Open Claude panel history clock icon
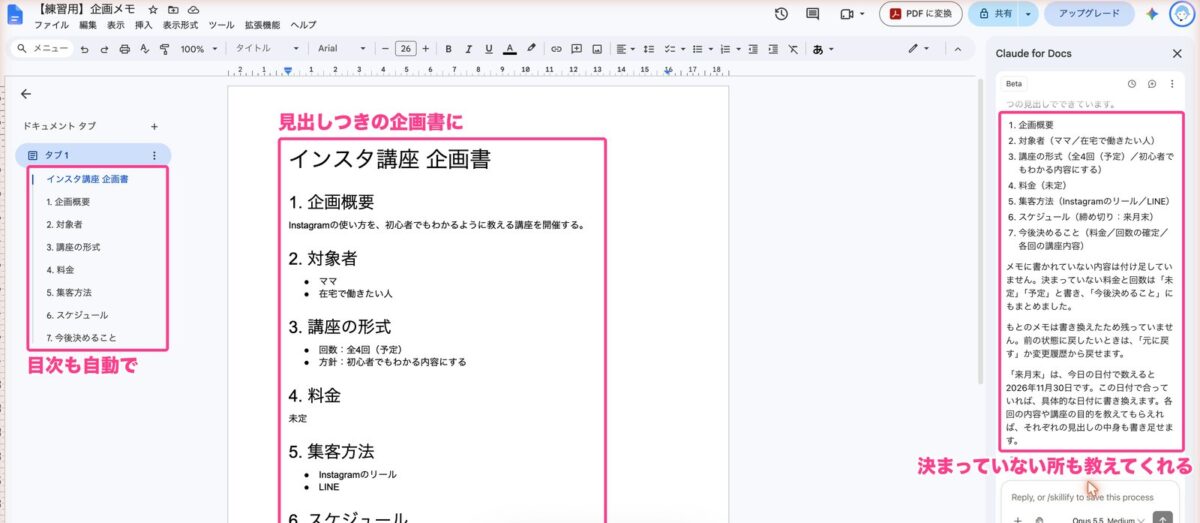 (x=1132, y=84)
